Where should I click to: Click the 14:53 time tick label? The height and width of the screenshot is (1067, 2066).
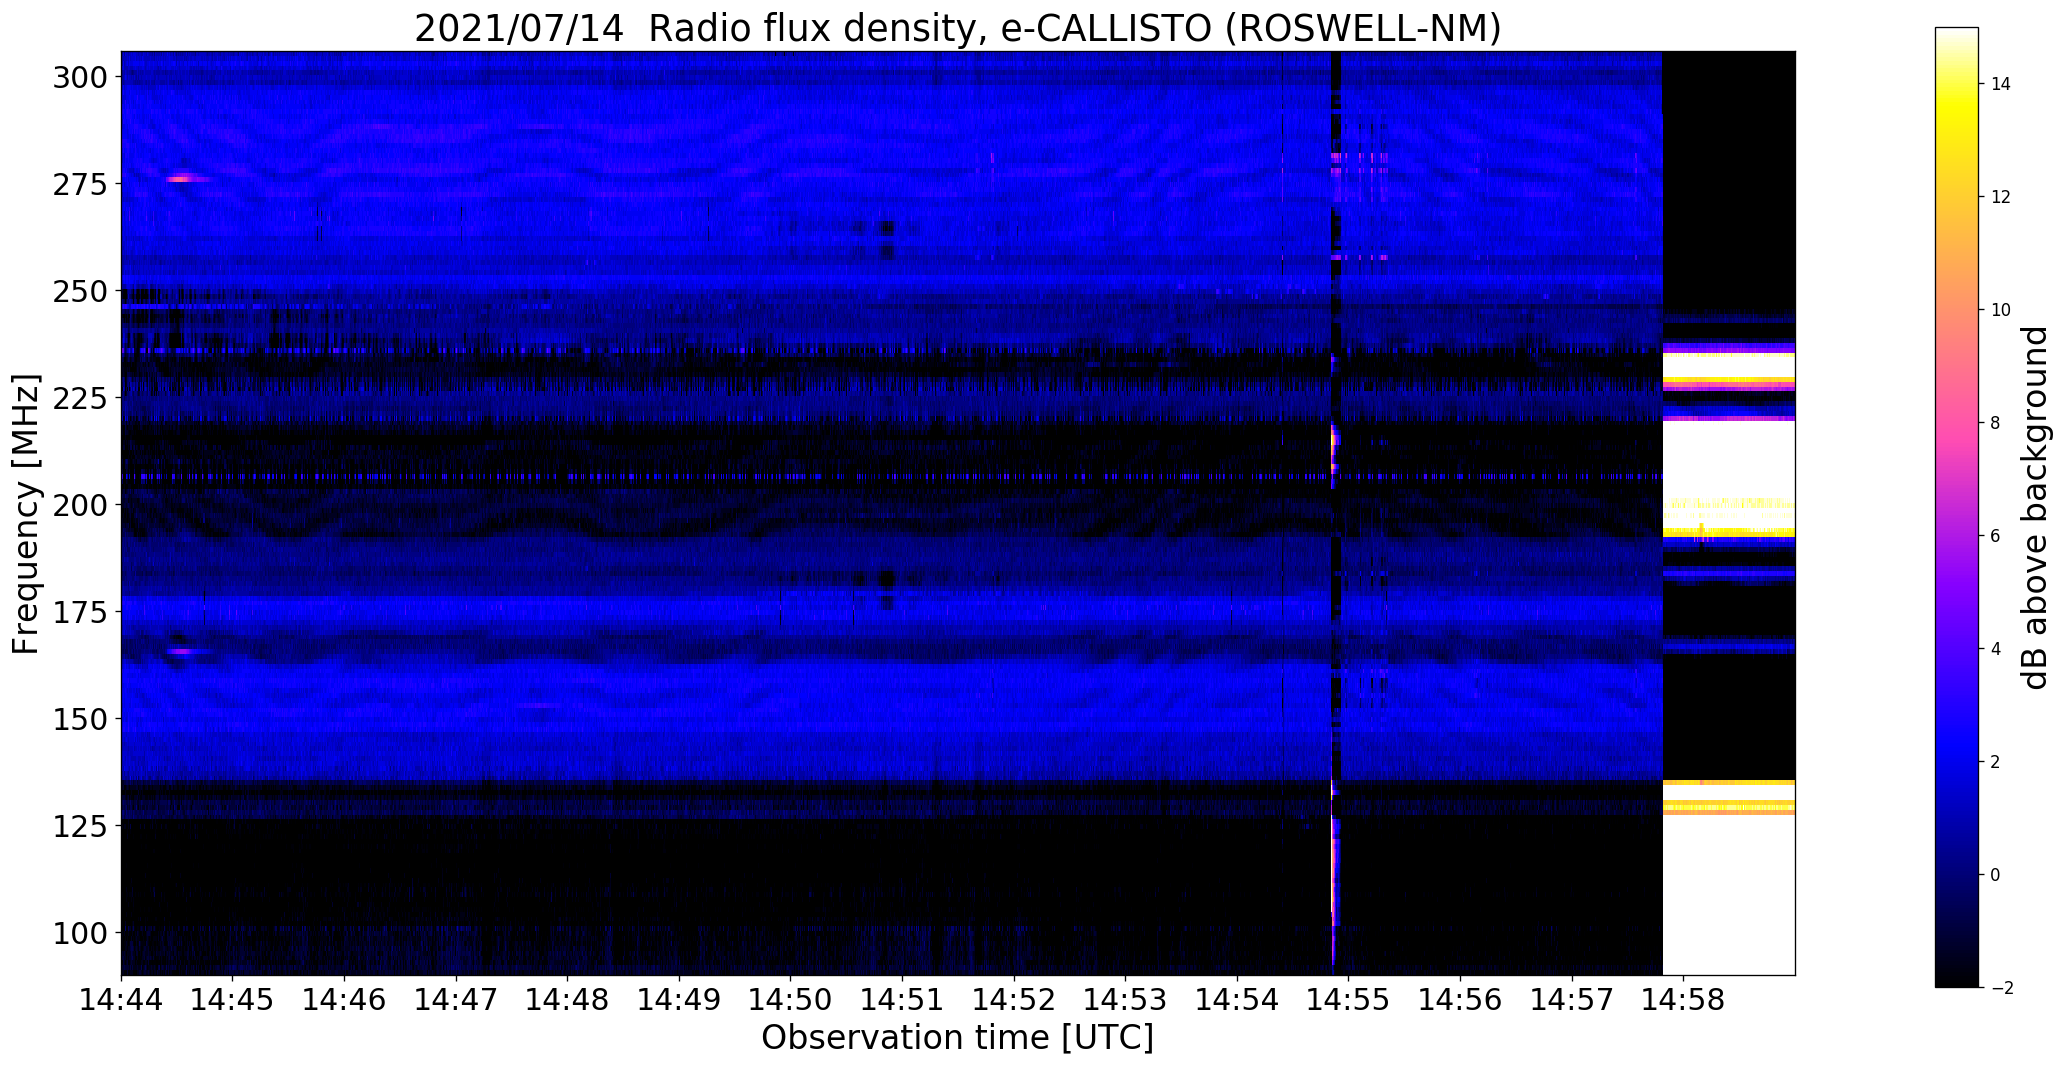[1126, 999]
